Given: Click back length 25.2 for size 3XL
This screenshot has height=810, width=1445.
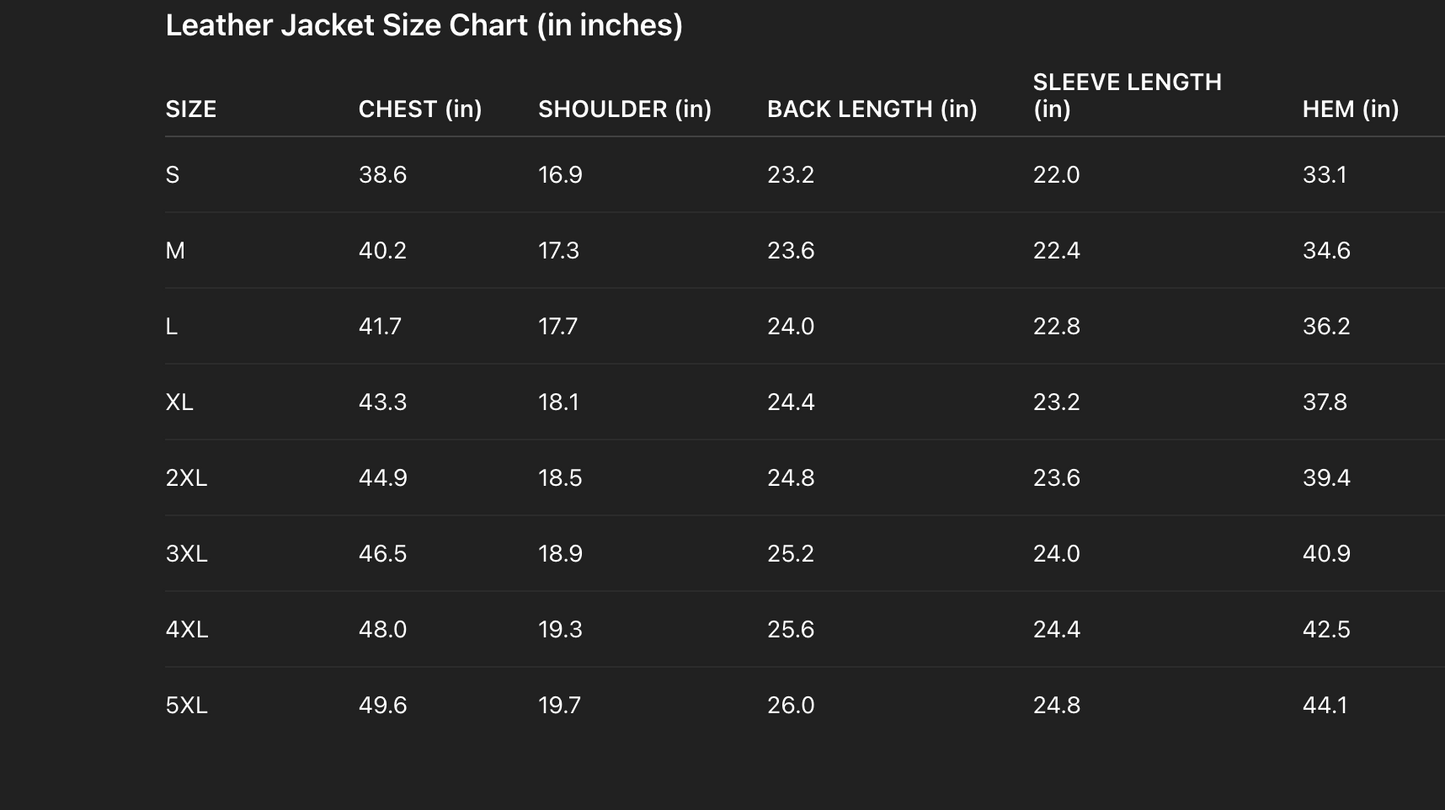Looking at the screenshot, I should coord(791,554).
